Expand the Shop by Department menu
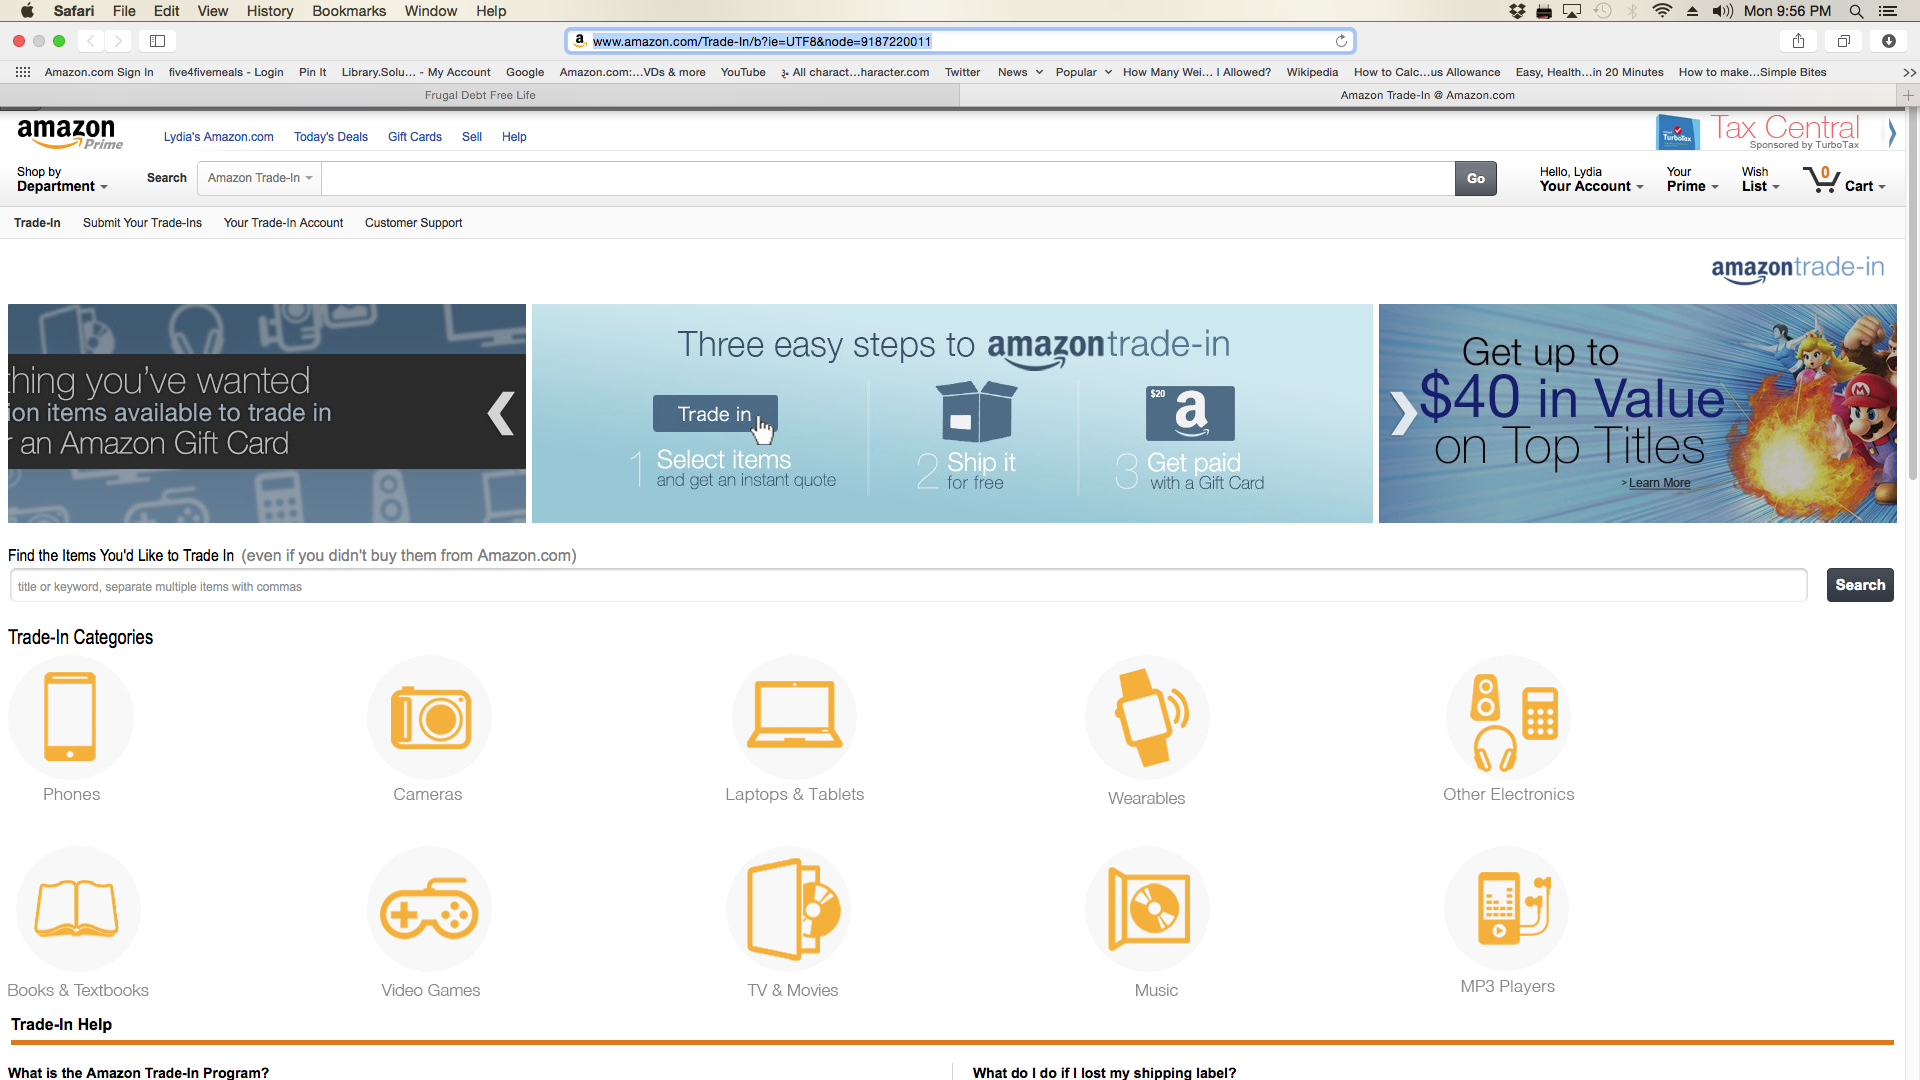This screenshot has height=1080, width=1920. [x=62, y=180]
